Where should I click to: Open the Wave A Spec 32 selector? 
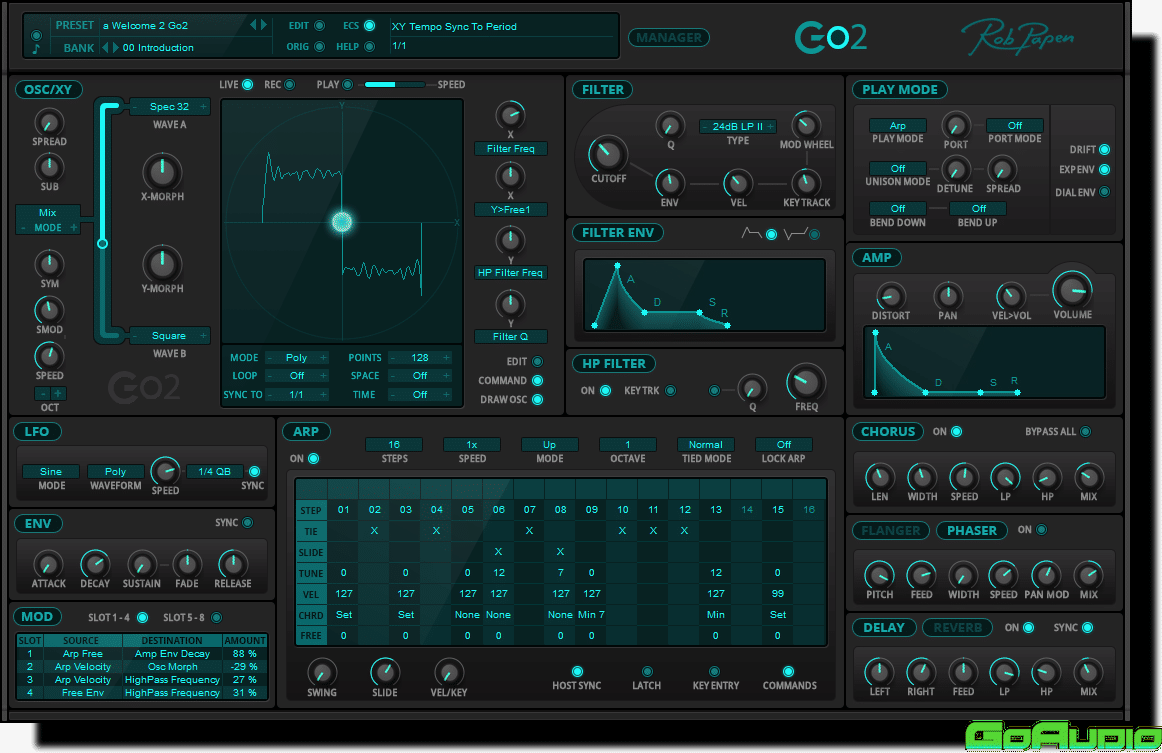pos(170,107)
